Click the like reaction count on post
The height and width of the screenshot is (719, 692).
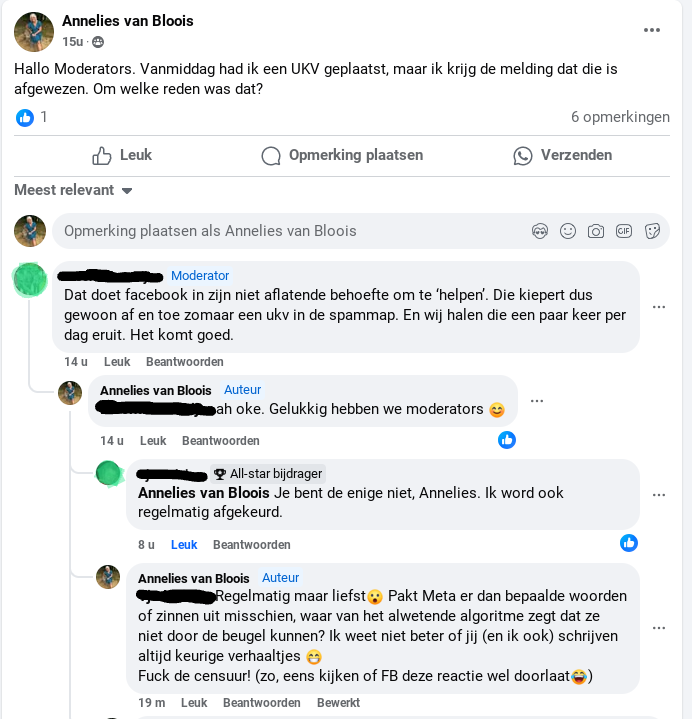(32, 117)
